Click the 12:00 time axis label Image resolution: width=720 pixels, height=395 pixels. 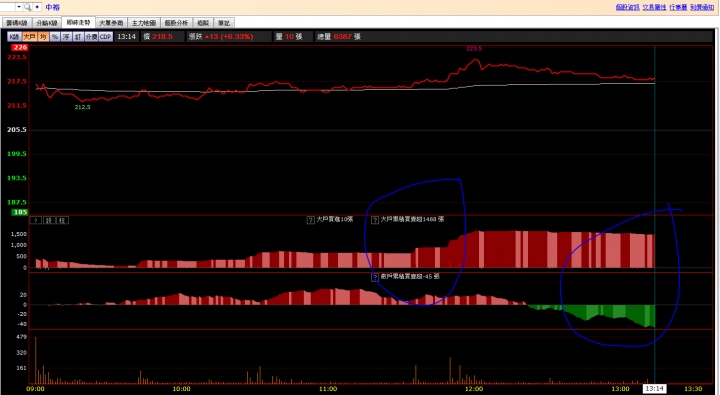[474, 389]
